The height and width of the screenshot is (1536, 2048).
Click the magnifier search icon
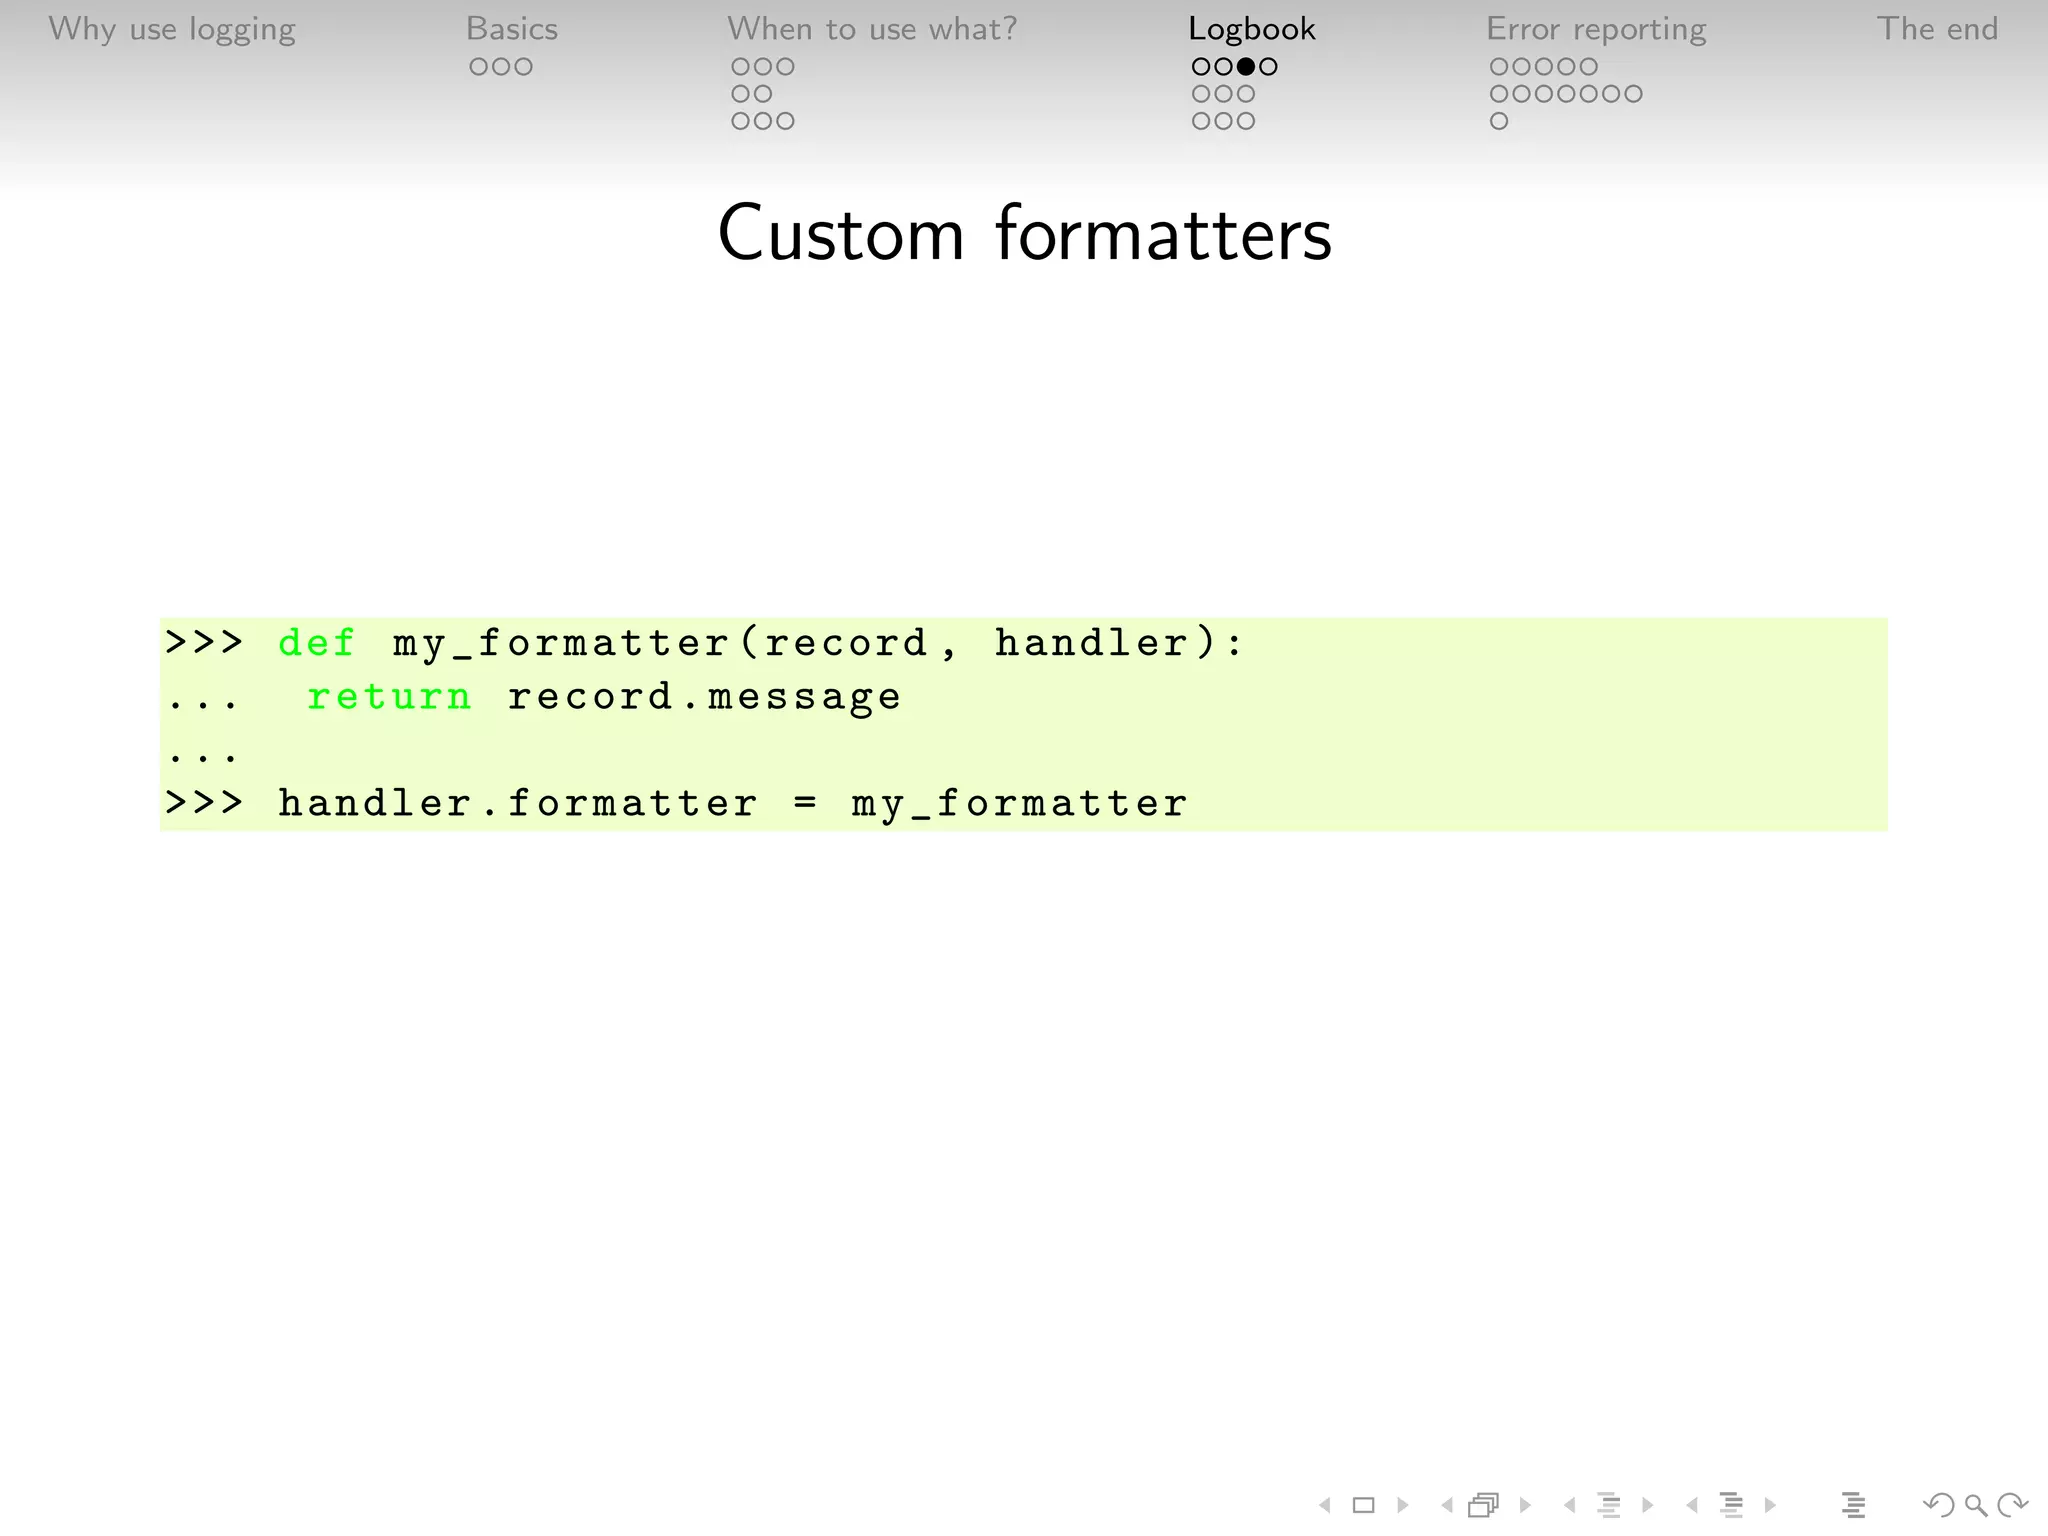tap(1976, 1505)
